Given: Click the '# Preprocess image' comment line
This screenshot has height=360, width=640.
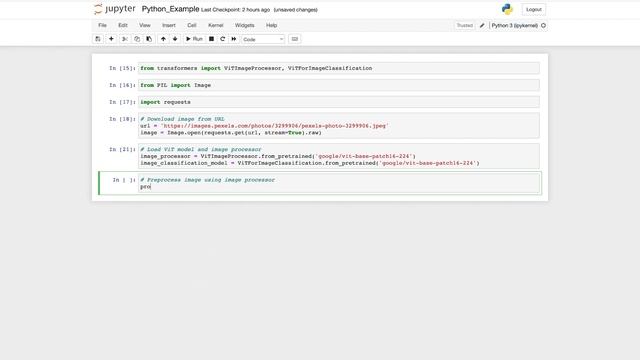Looking at the screenshot, I should (x=207, y=180).
